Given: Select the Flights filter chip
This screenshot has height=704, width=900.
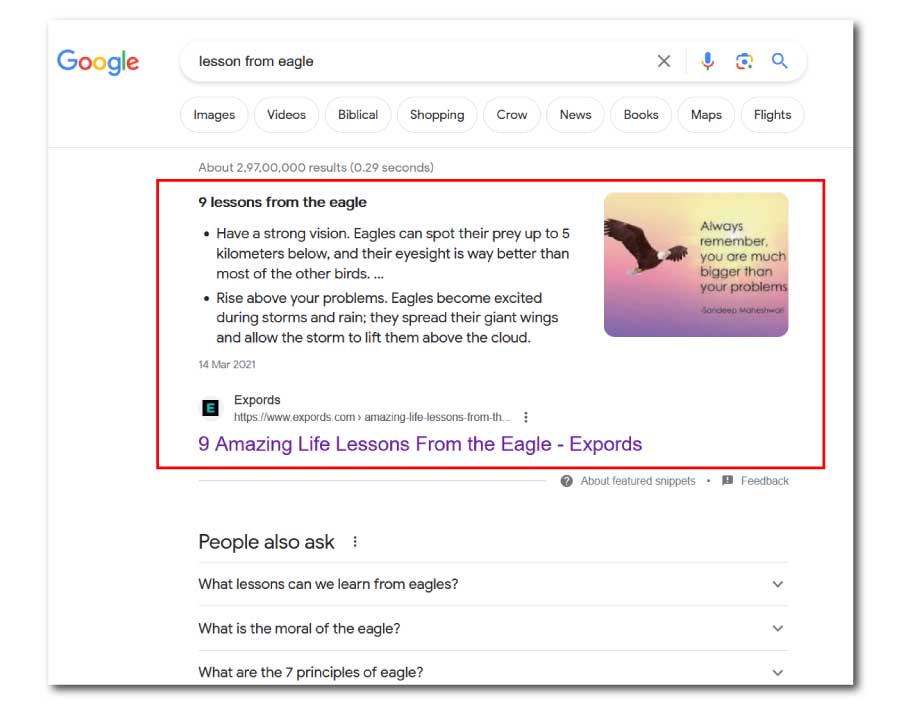Looking at the screenshot, I should click(772, 115).
